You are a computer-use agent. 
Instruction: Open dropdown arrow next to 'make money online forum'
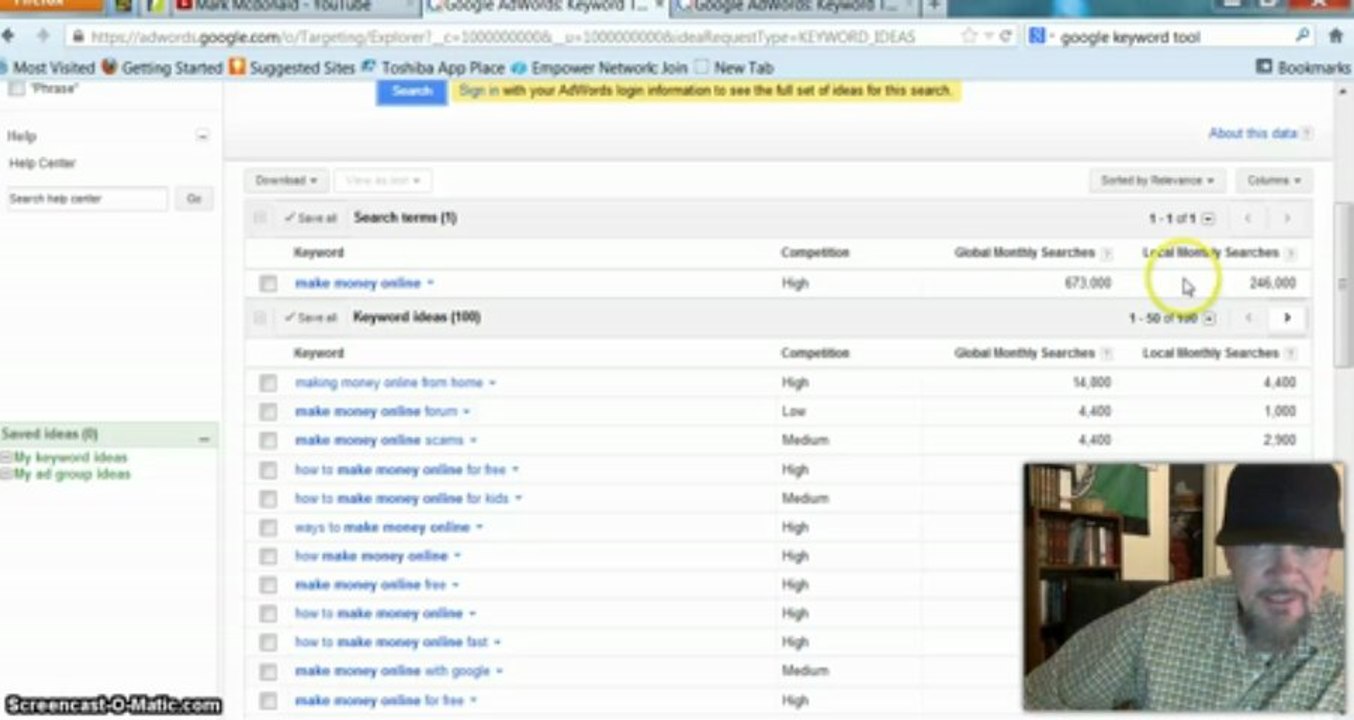pyautogui.click(x=466, y=412)
